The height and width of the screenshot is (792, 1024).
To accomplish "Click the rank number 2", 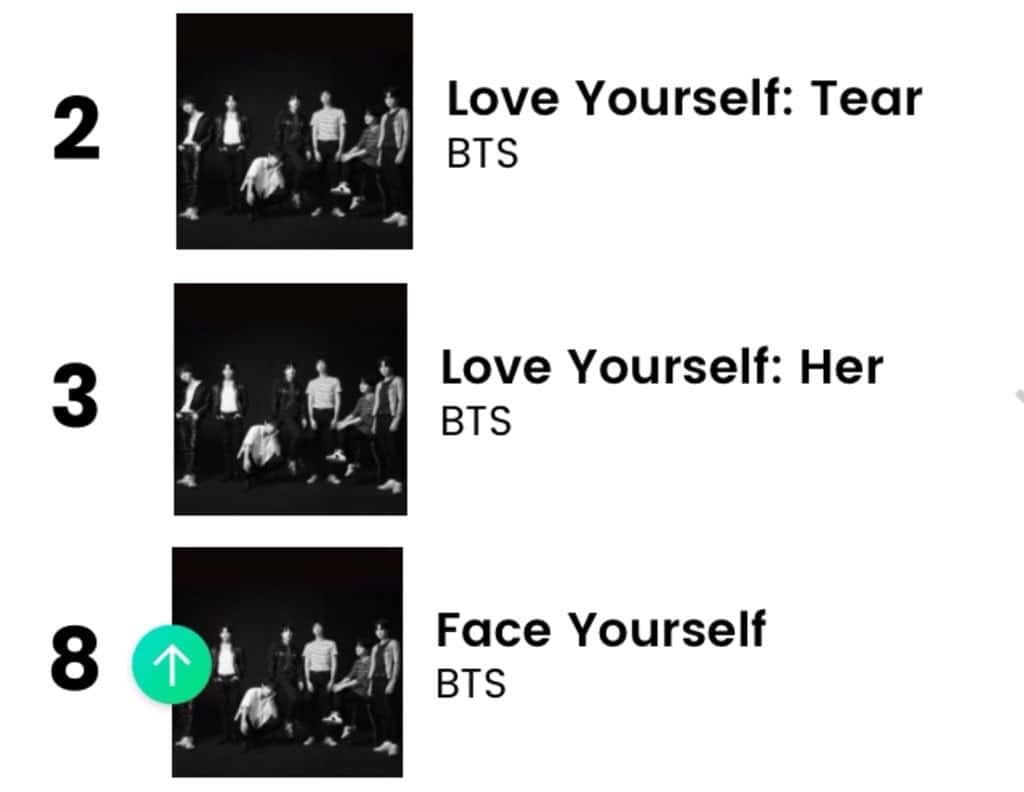I will 77,132.
